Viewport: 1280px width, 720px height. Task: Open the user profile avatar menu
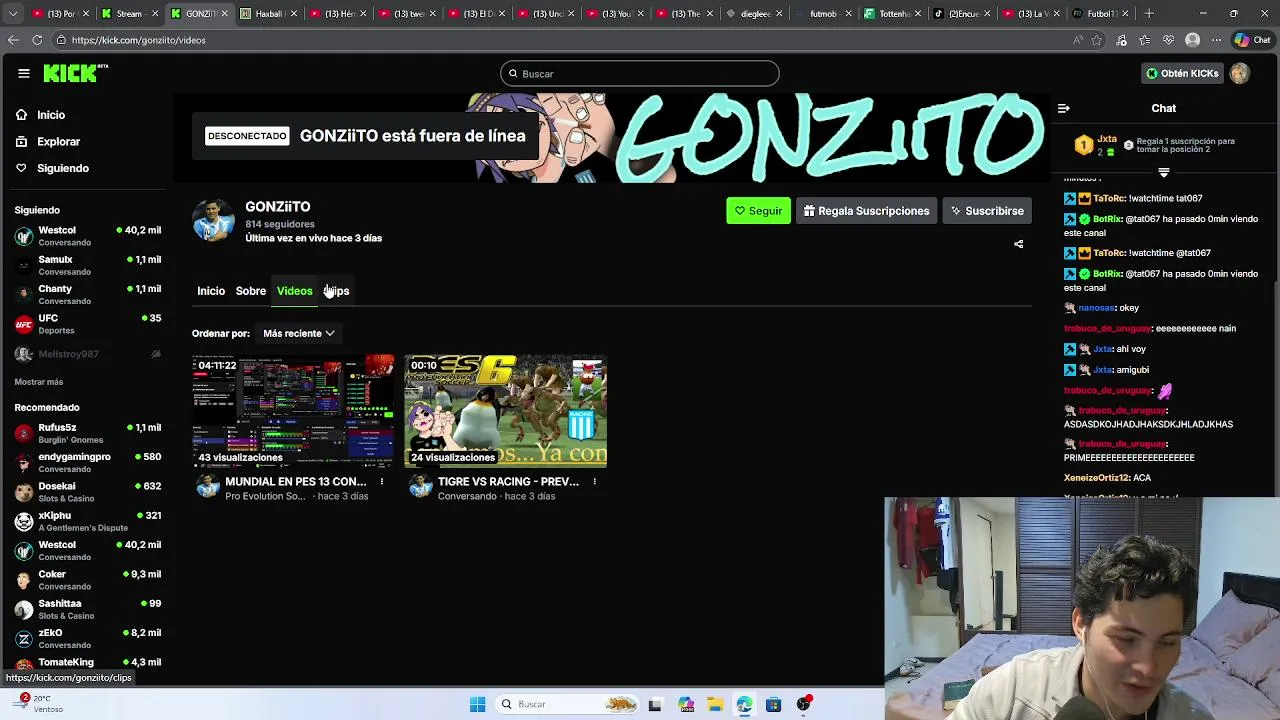tap(1240, 73)
